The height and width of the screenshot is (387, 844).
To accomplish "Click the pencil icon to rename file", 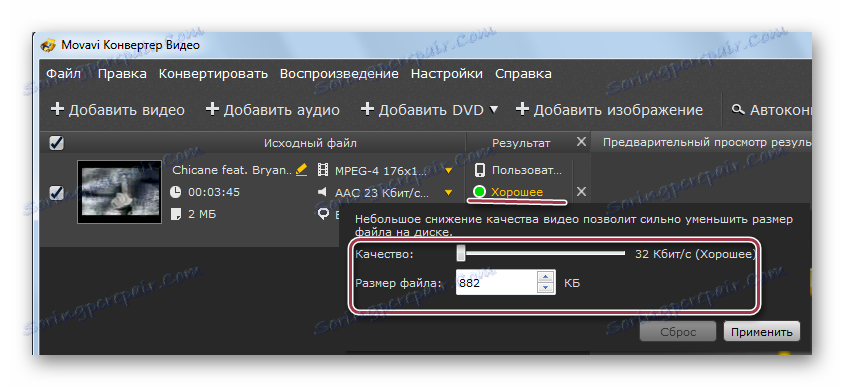I will pyautogui.click(x=302, y=171).
